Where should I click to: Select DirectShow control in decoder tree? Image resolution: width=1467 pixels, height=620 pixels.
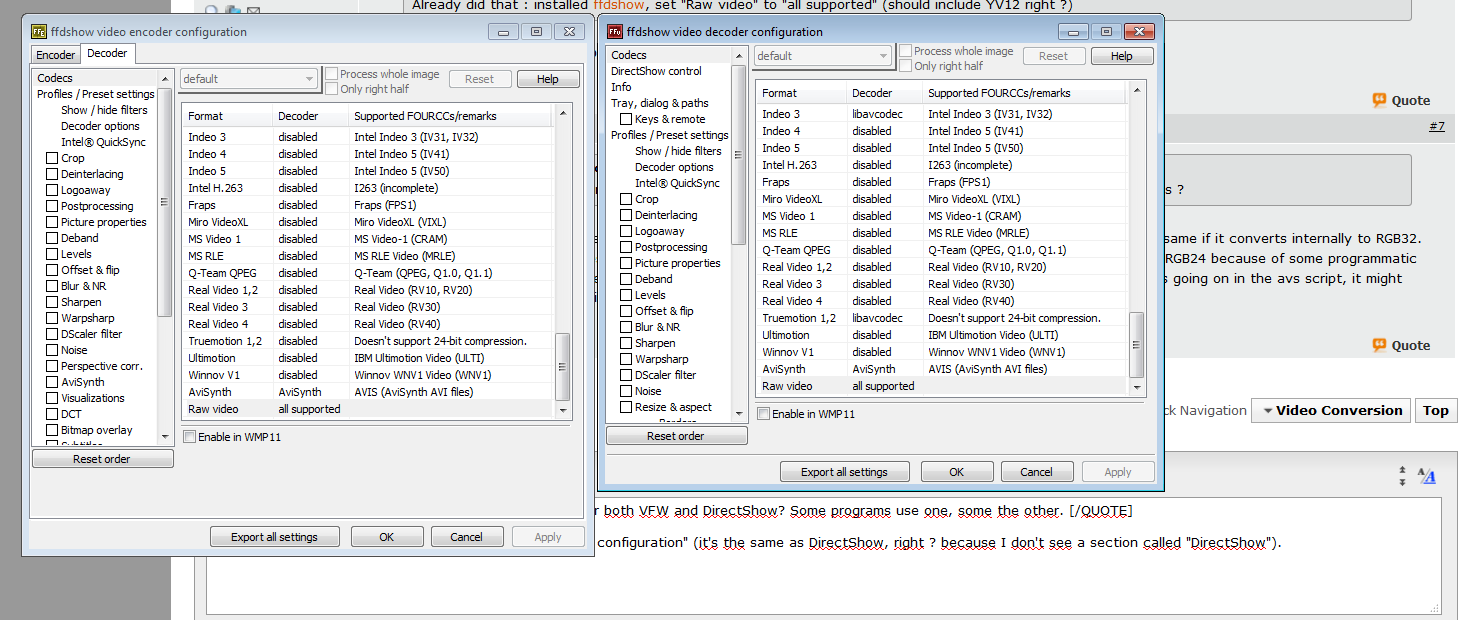(657, 71)
